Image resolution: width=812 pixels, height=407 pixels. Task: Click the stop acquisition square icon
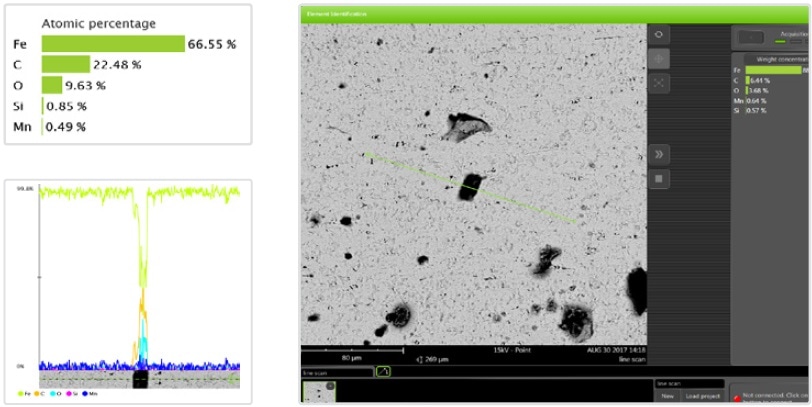tap(659, 179)
